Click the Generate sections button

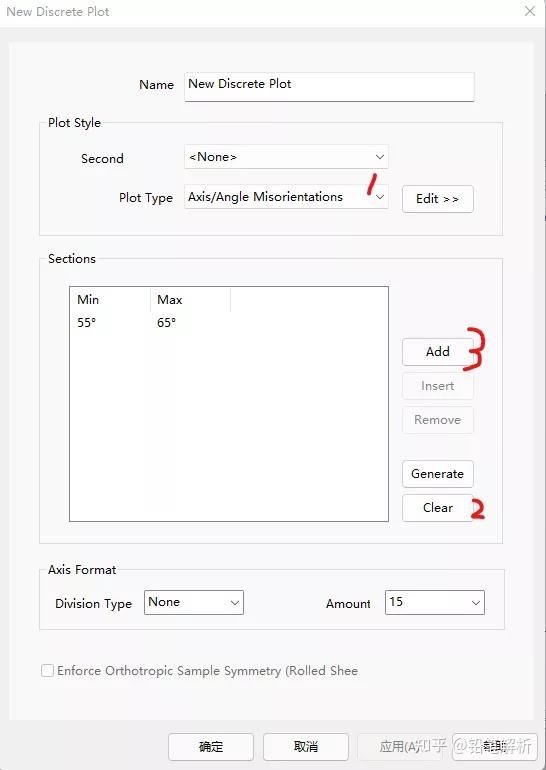437,474
